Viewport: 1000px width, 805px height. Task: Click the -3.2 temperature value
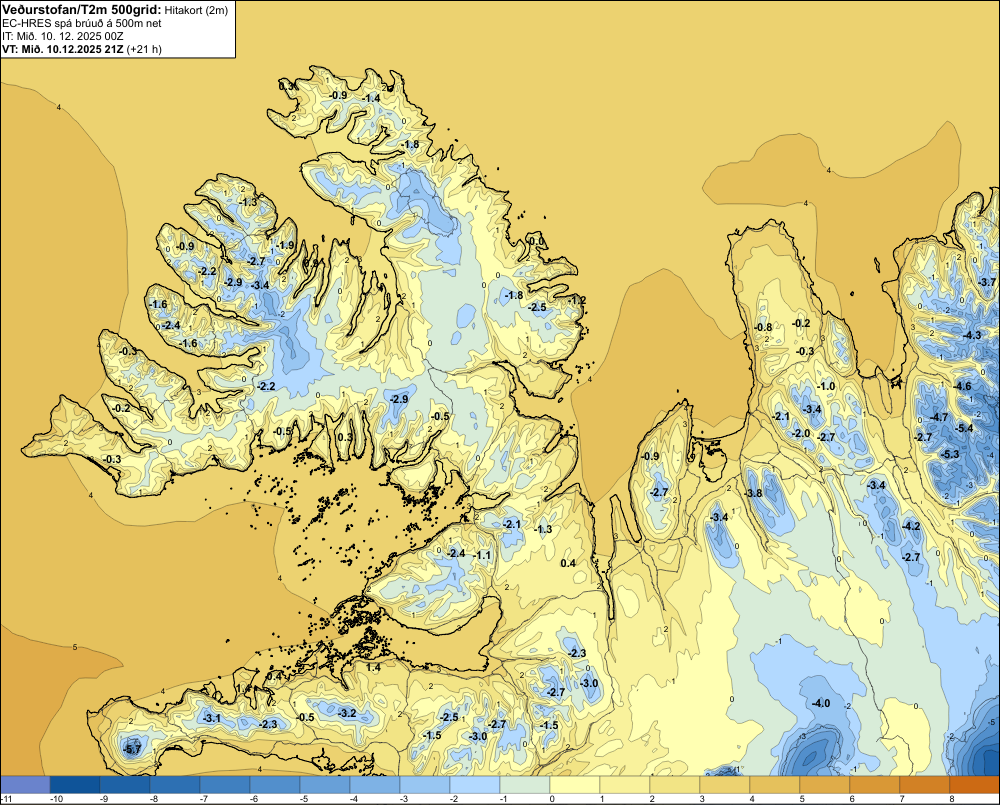click(347, 713)
